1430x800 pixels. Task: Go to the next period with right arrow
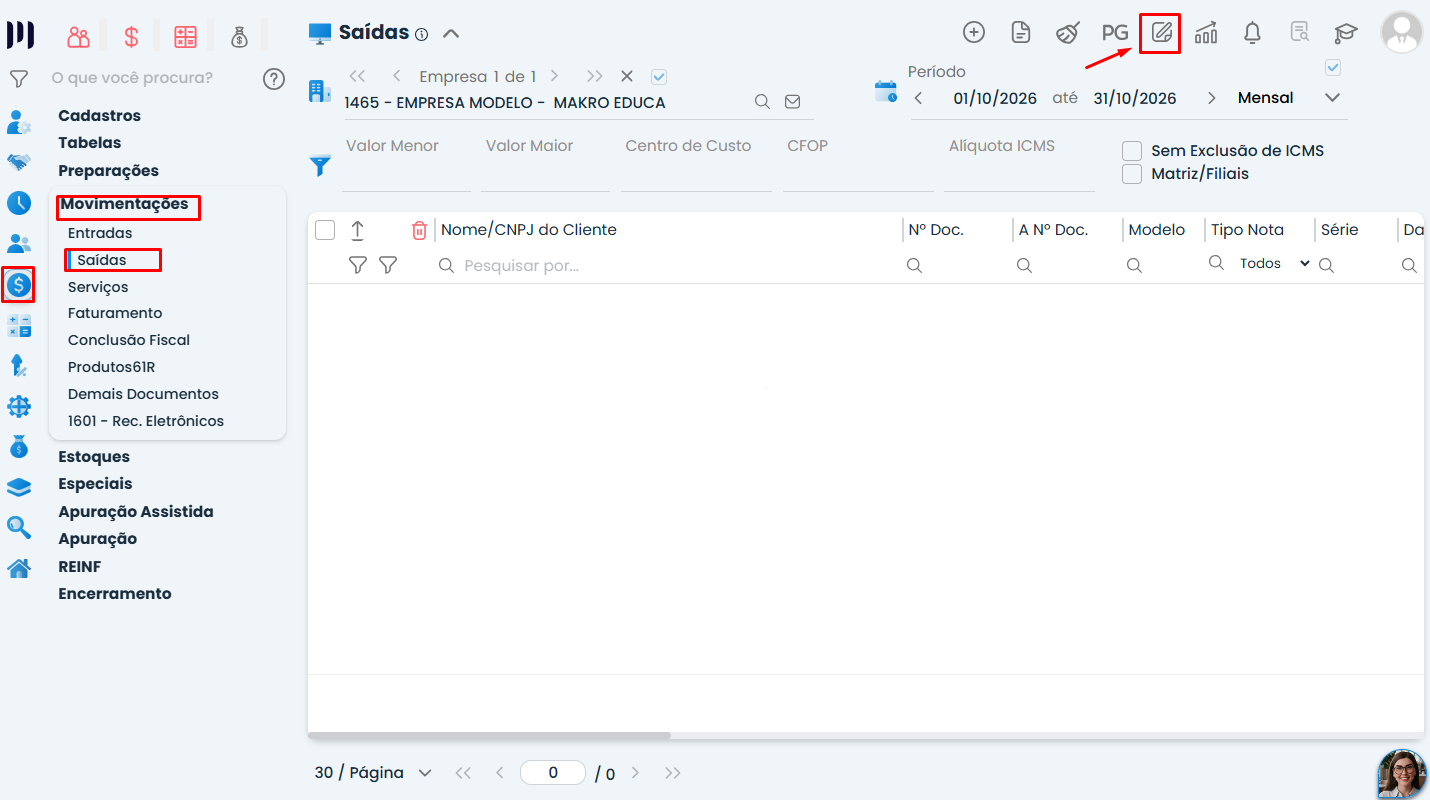click(x=1212, y=98)
